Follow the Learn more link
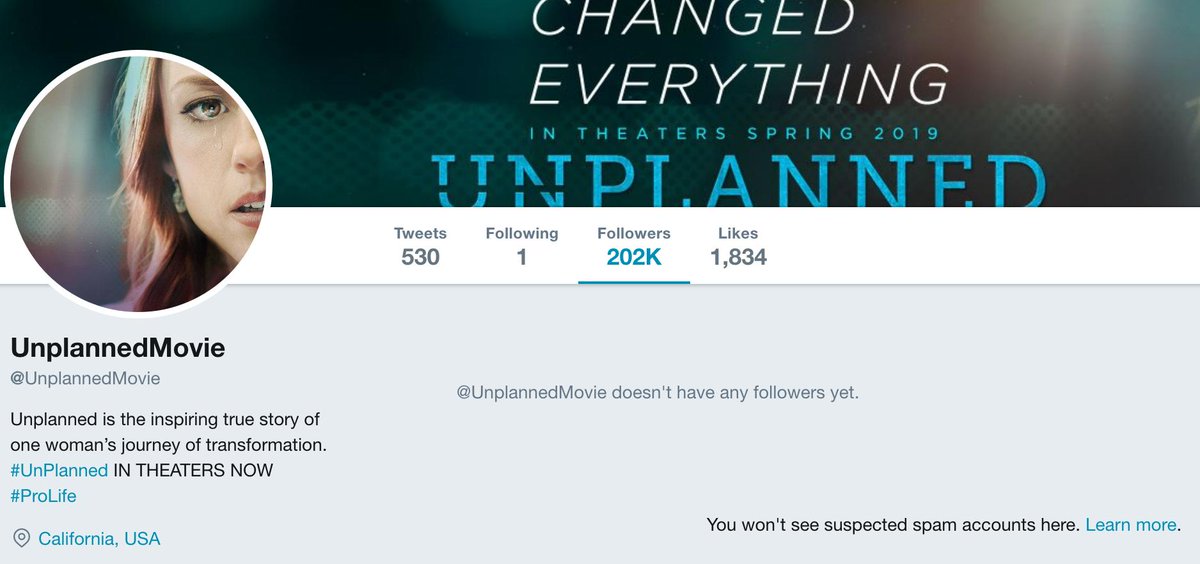The height and width of the screenshot is (564, 1200). (x=1131, y=525)
